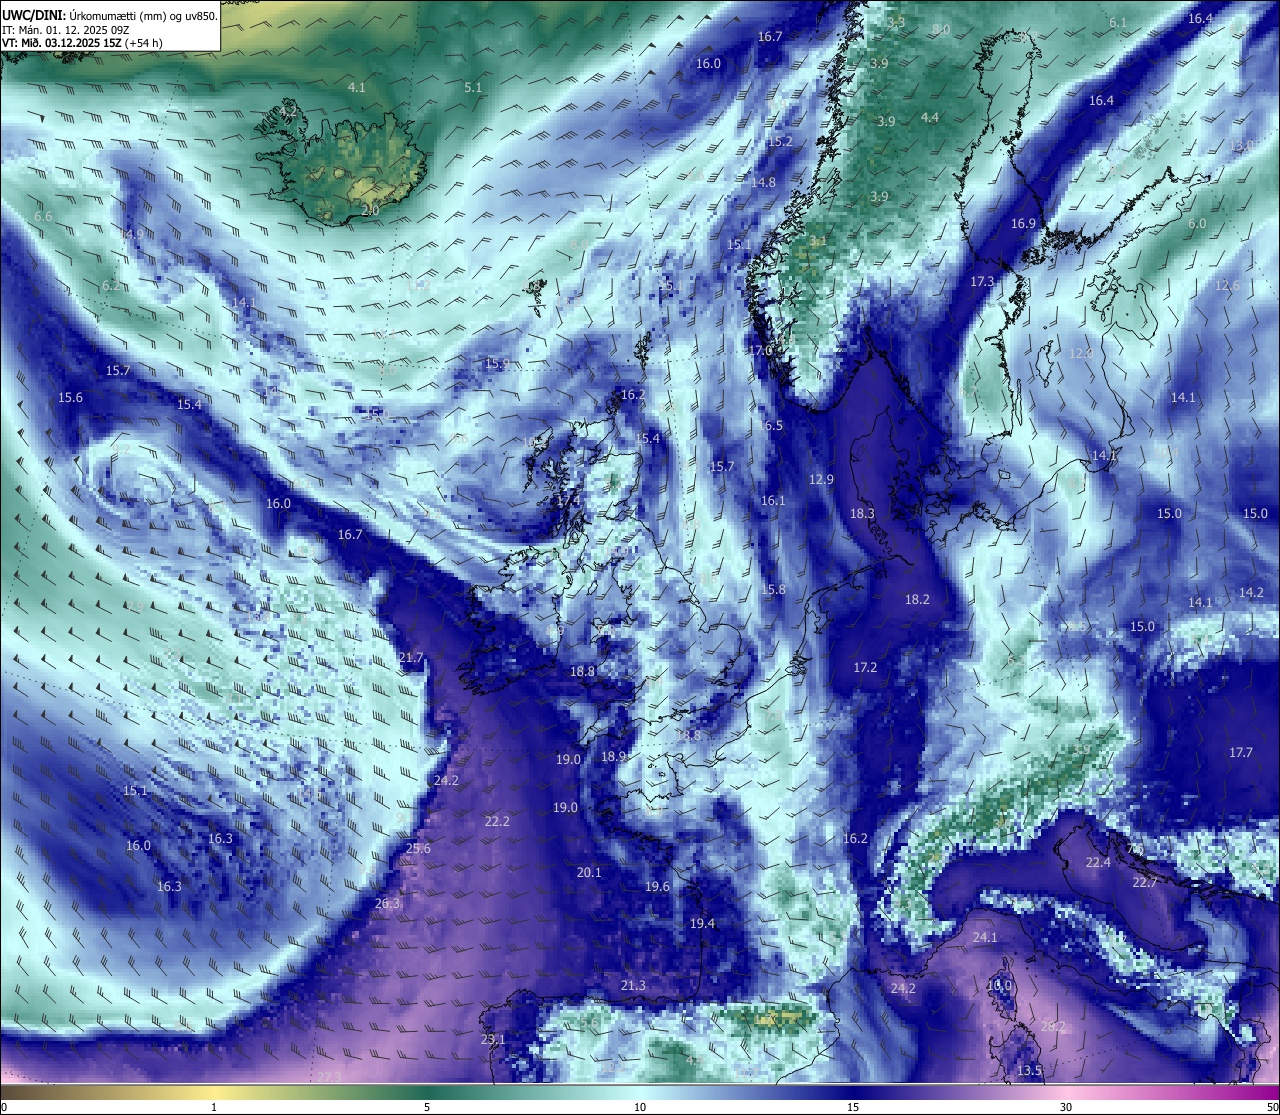The height and width of the screenshot is (1115, 1280).
Task: Click the 22.7 value label
Action: point(1145,883)
